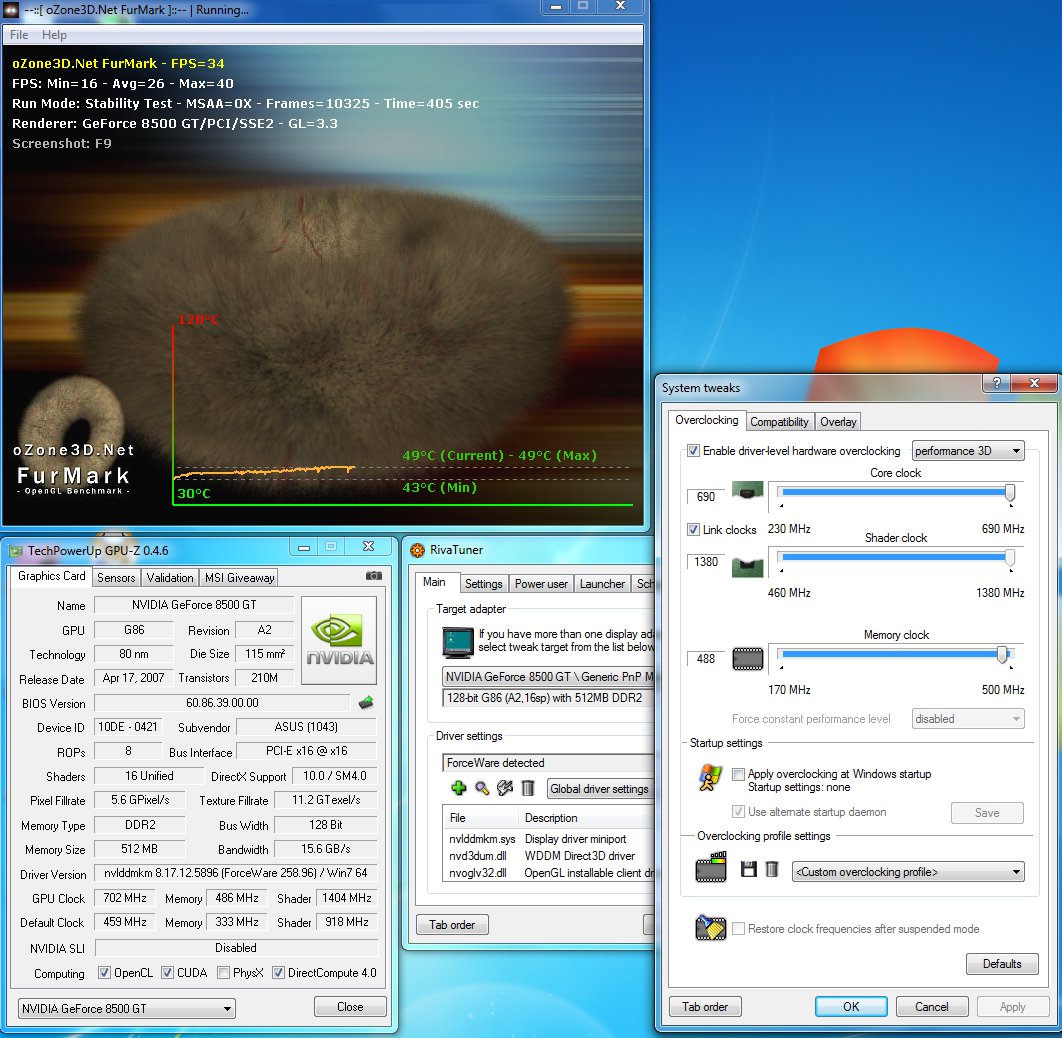Click the magnifier icon in Driver settings
The width and height of the screenshot is (1062, 1038).
(x=482, y=788)
